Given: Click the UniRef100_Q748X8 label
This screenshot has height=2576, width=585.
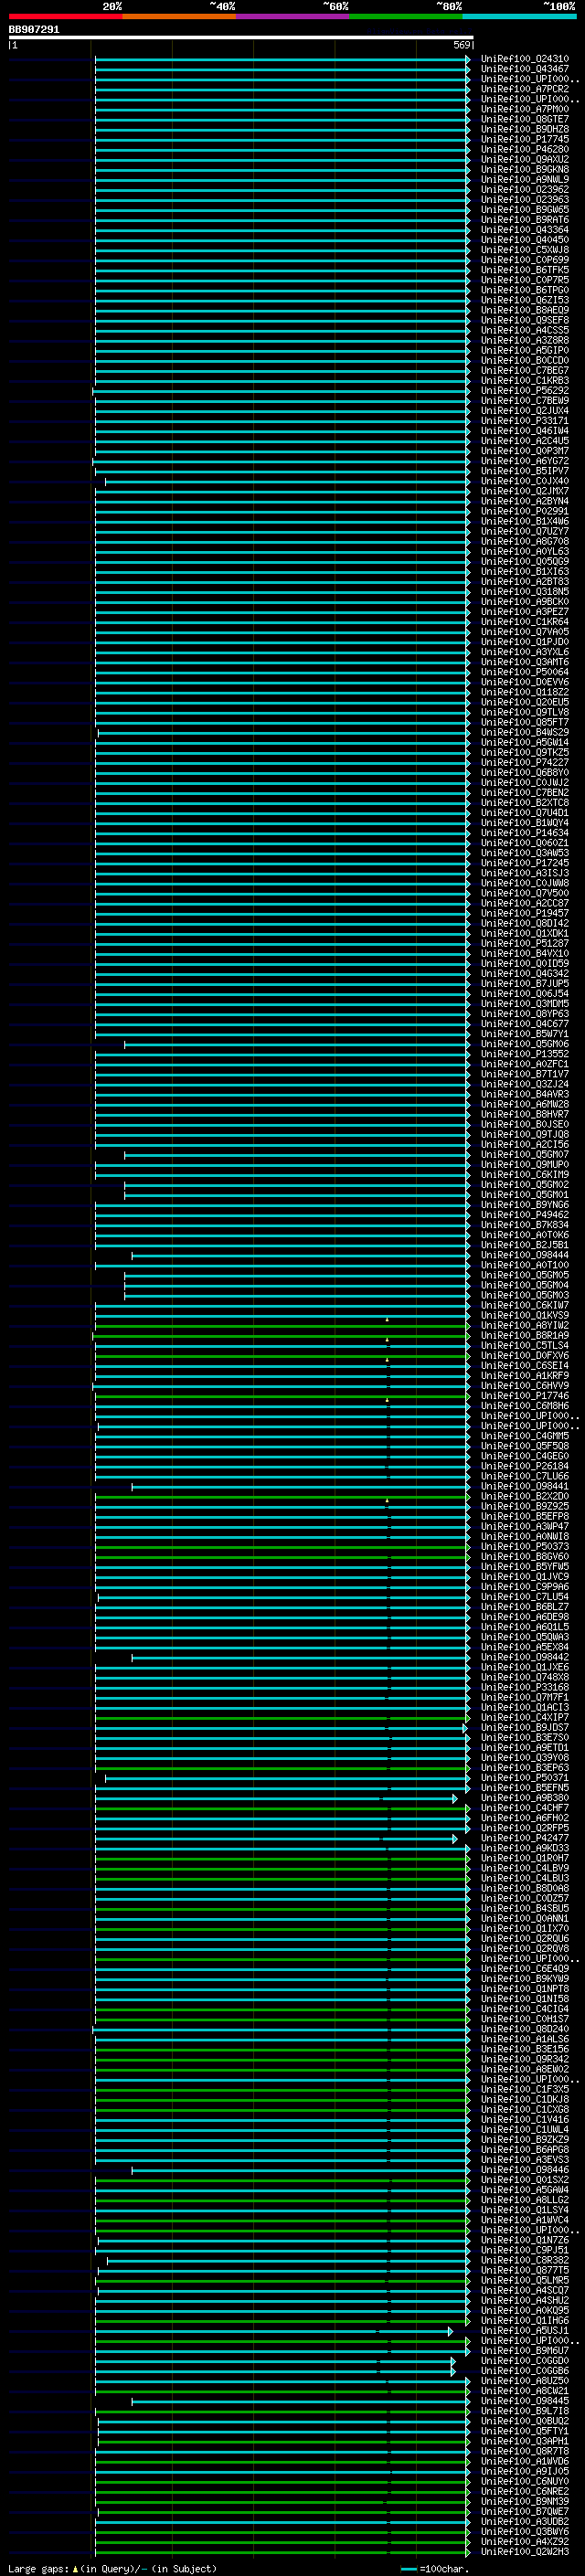Looking at the screenshot, I should tap(525, 1678).
